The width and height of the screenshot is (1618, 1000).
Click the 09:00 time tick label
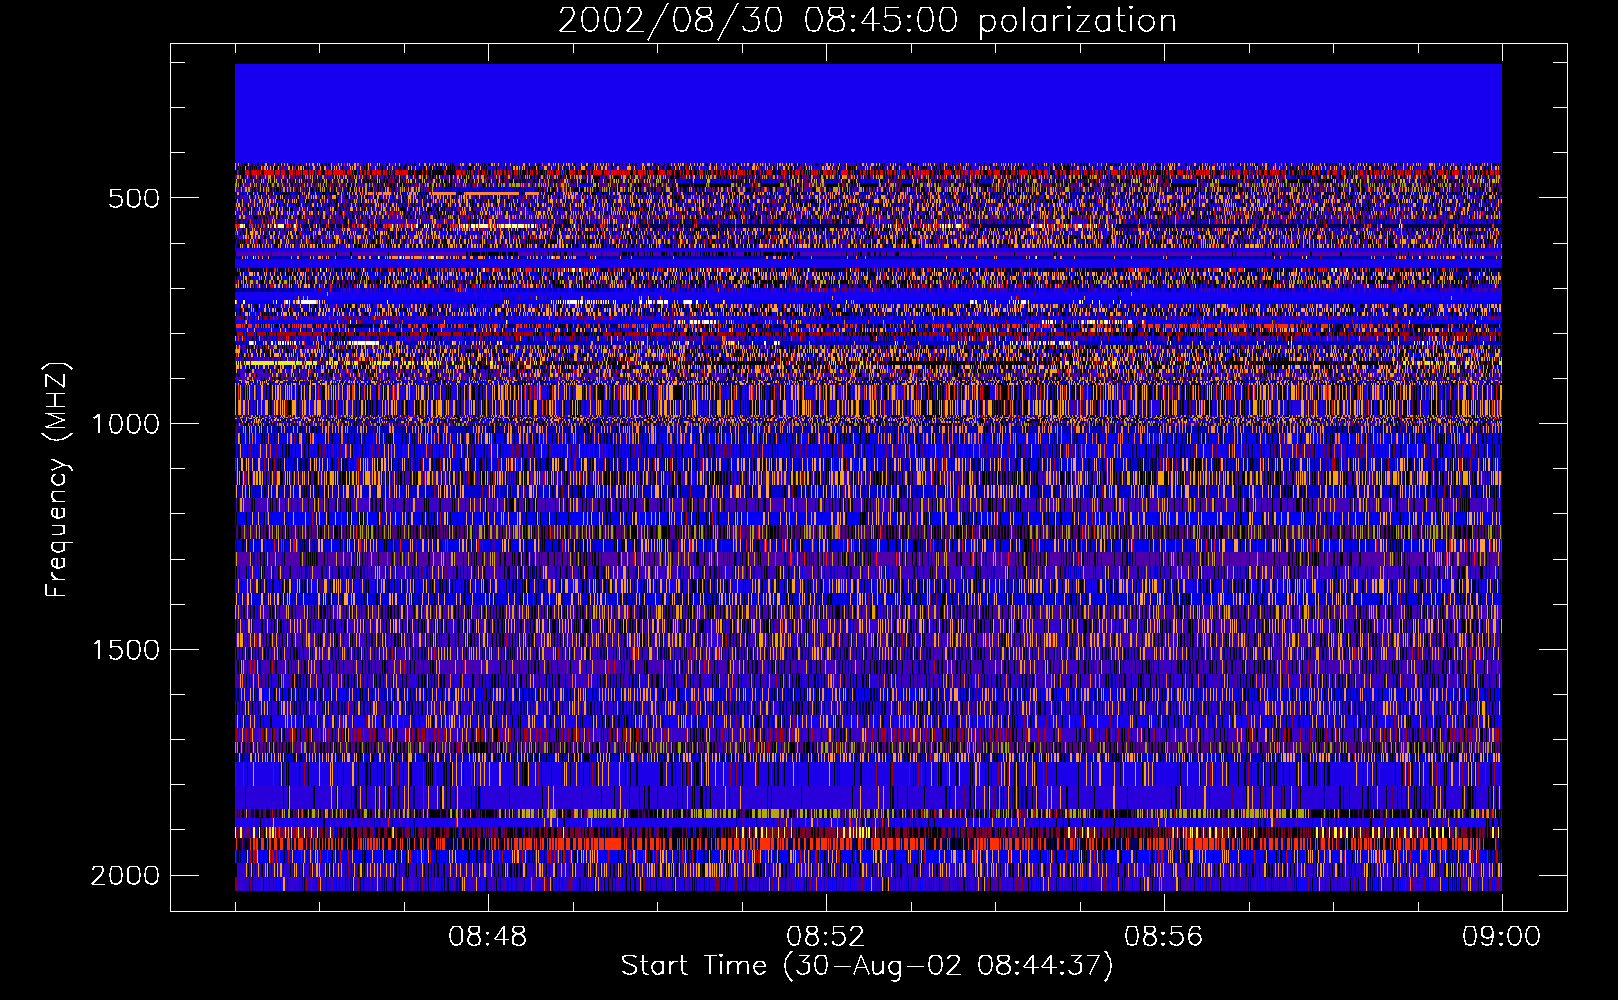[1502, 937]
